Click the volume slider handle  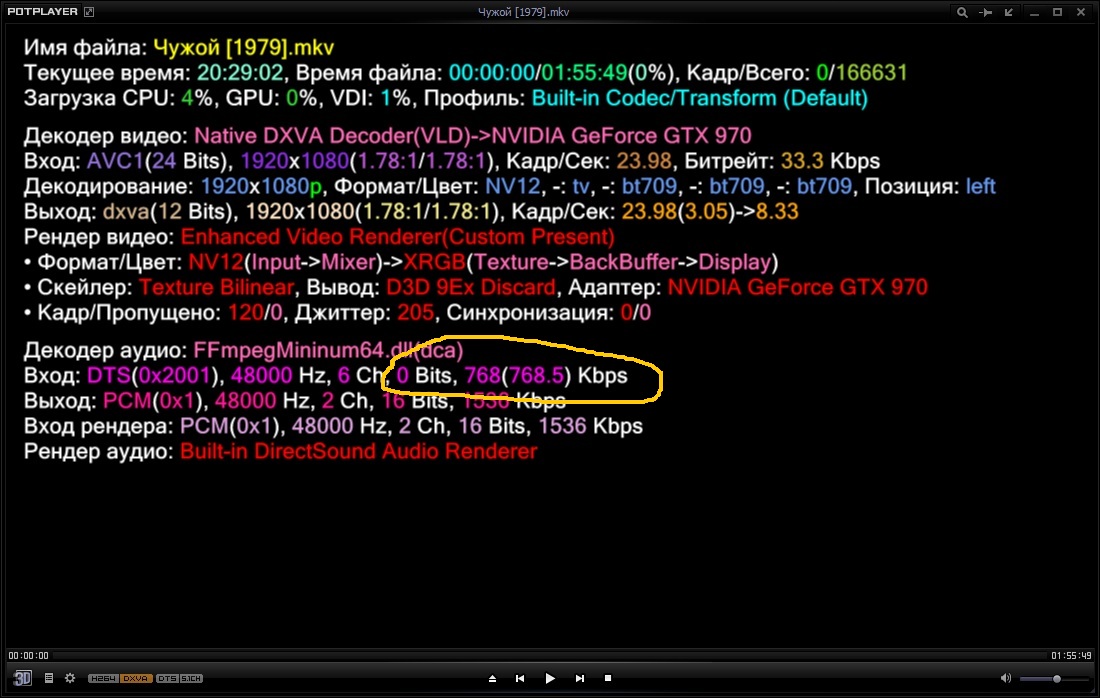1057,678
